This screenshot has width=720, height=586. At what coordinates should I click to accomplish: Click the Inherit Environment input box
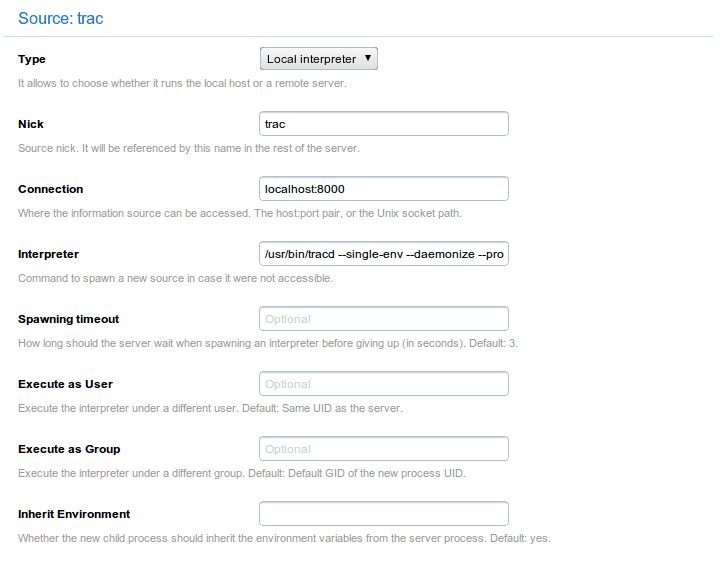point(383,514)
